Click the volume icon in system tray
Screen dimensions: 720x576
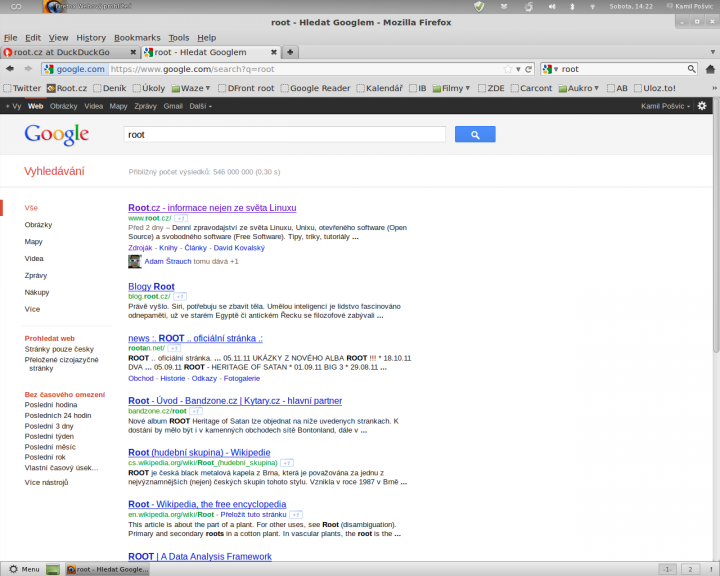click(552, 6)
